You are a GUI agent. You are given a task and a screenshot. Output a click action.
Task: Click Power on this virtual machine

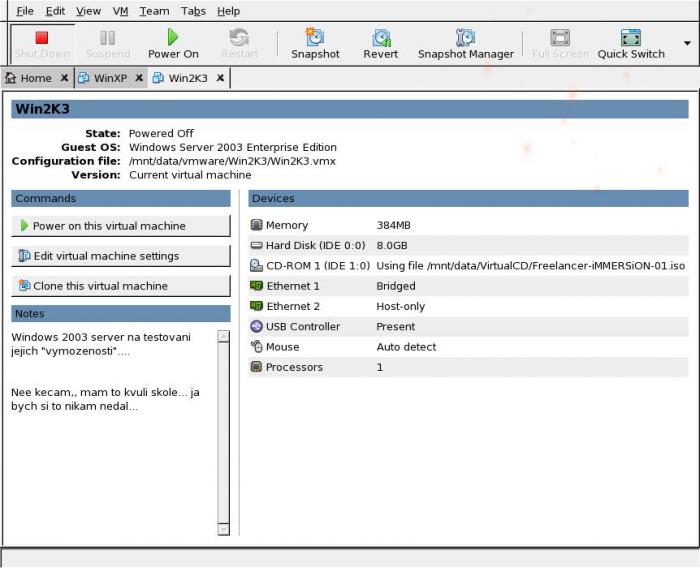tap(121, 226)
